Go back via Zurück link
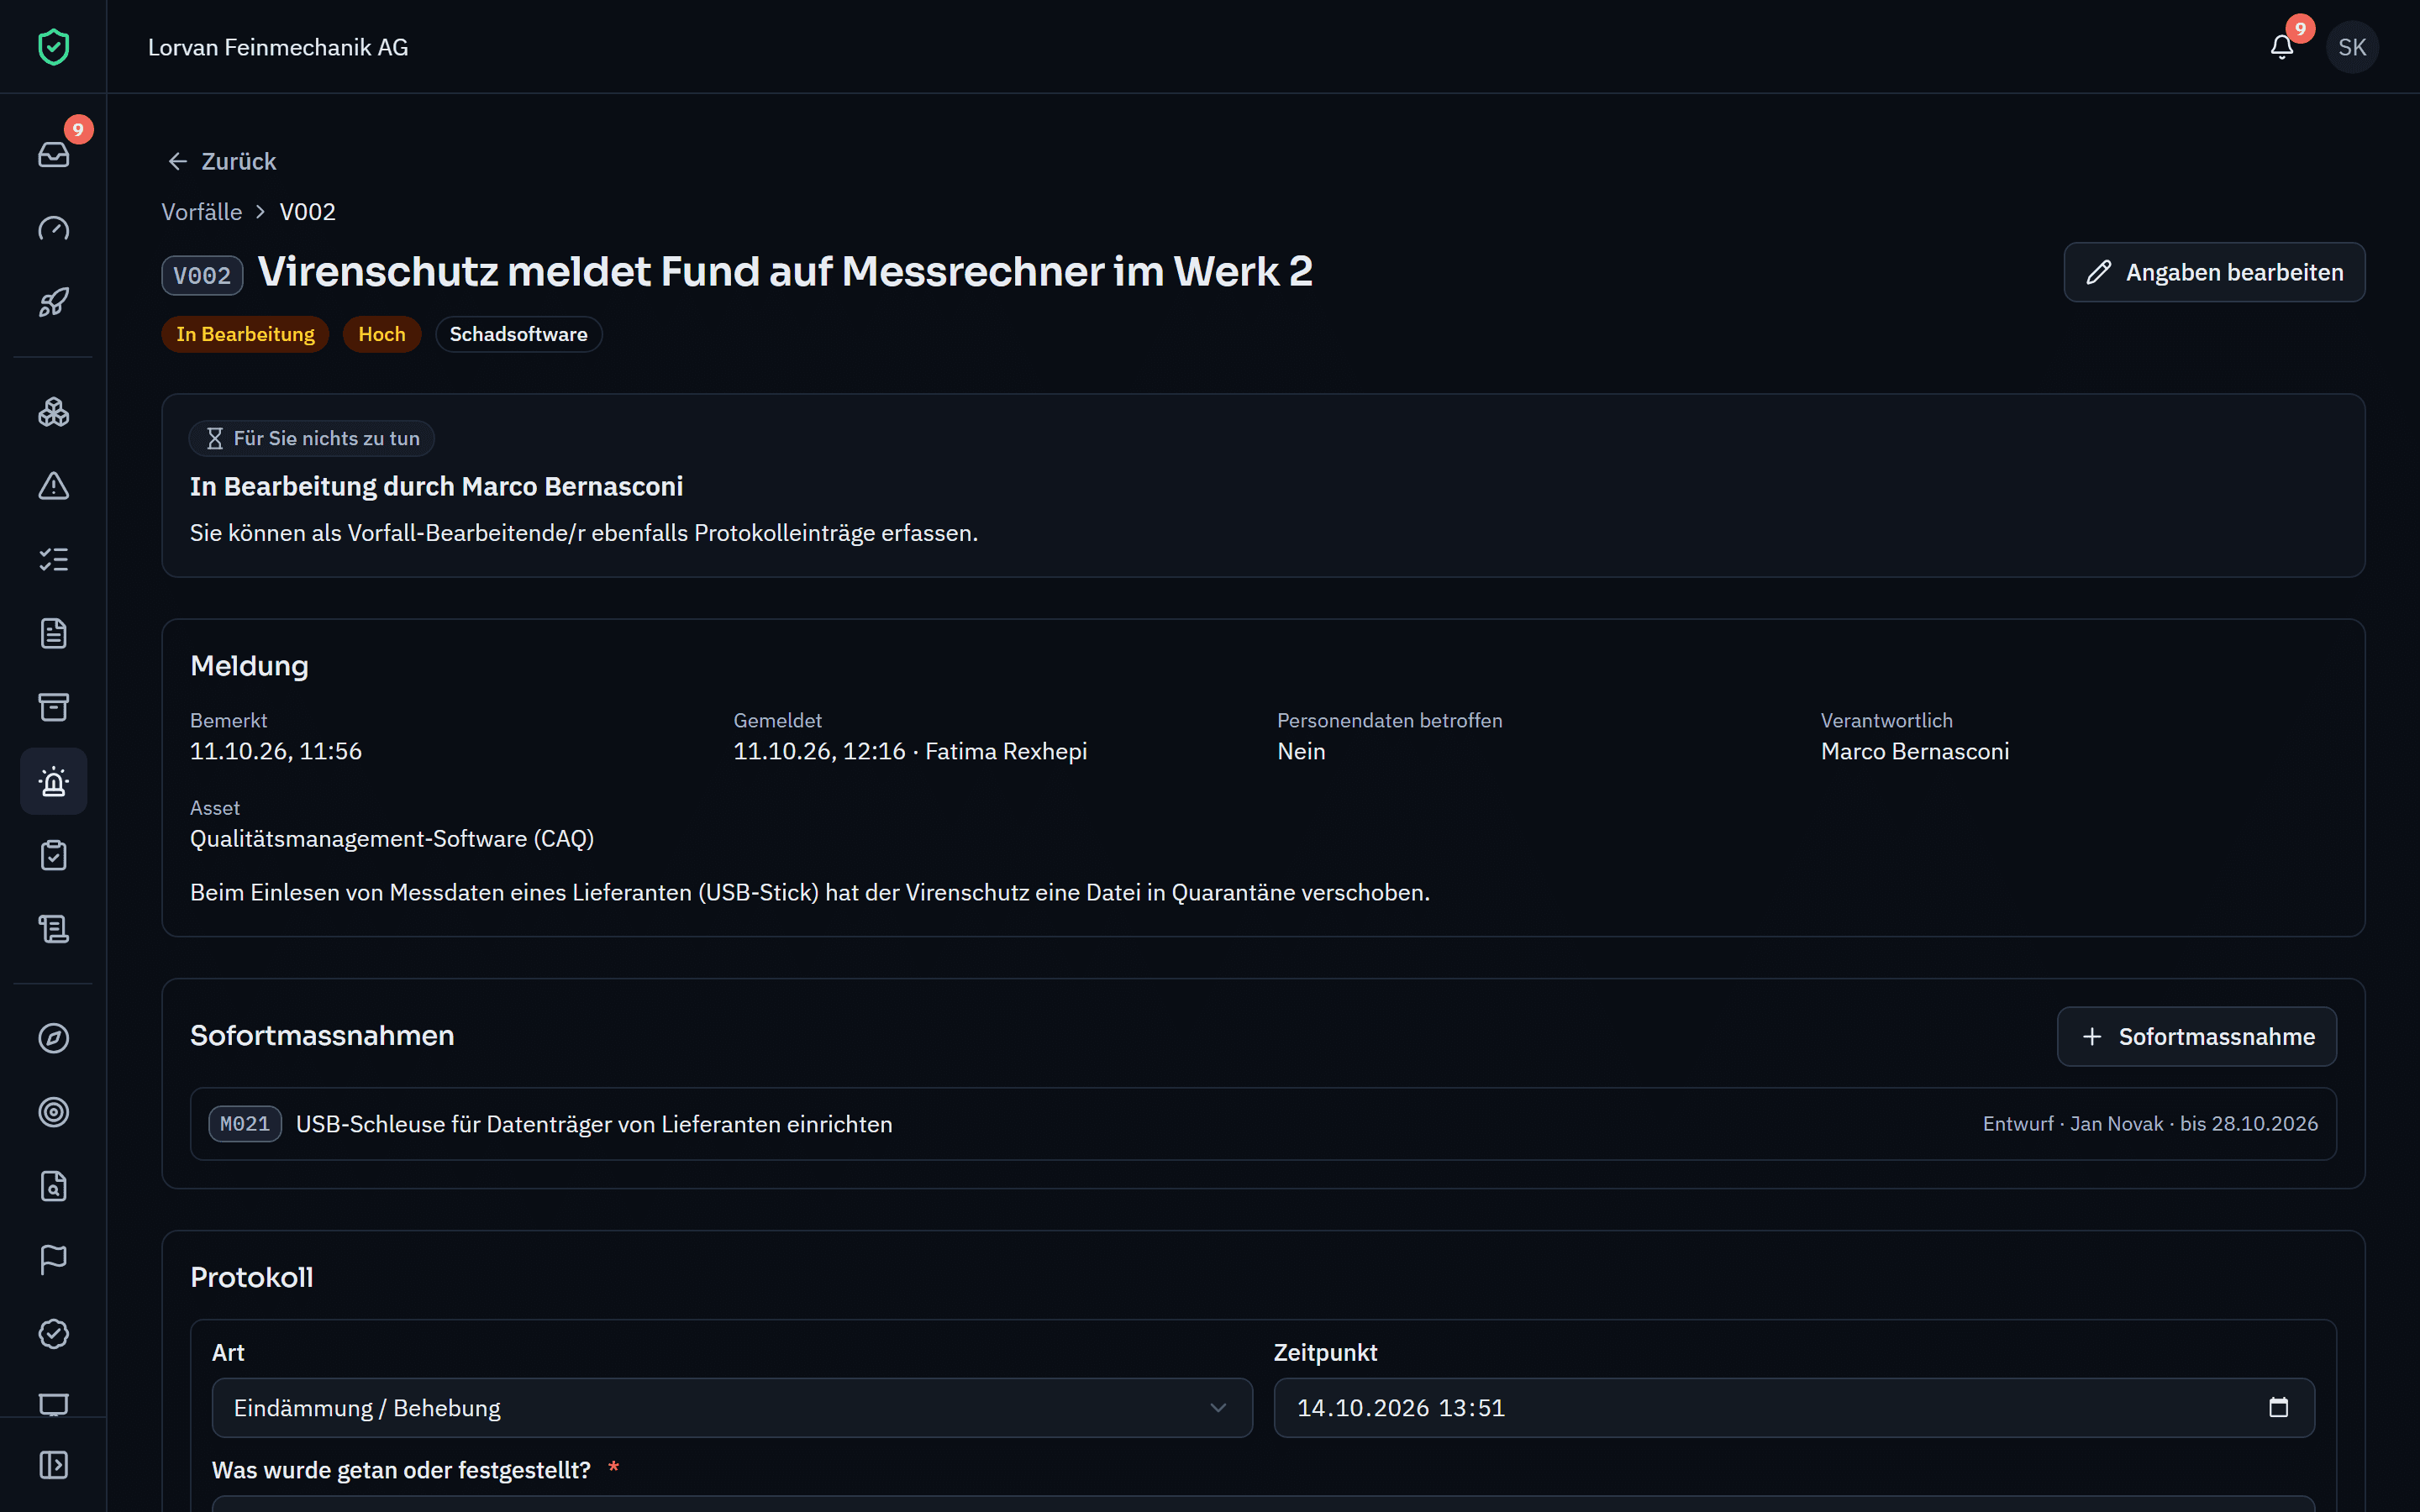 click(x=221, y=161)
